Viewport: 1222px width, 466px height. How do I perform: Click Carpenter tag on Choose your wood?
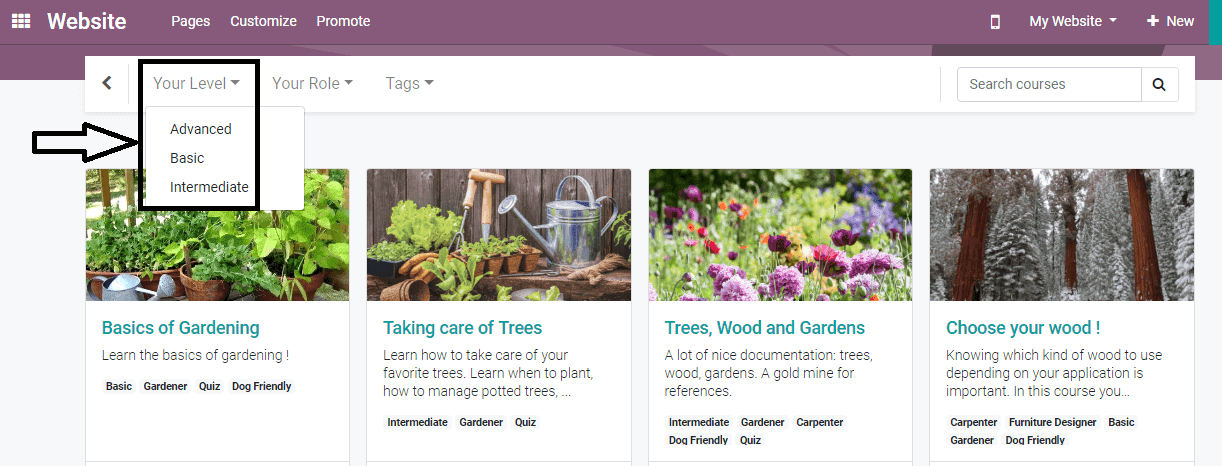pyautogui.click(x=974, y=422)
